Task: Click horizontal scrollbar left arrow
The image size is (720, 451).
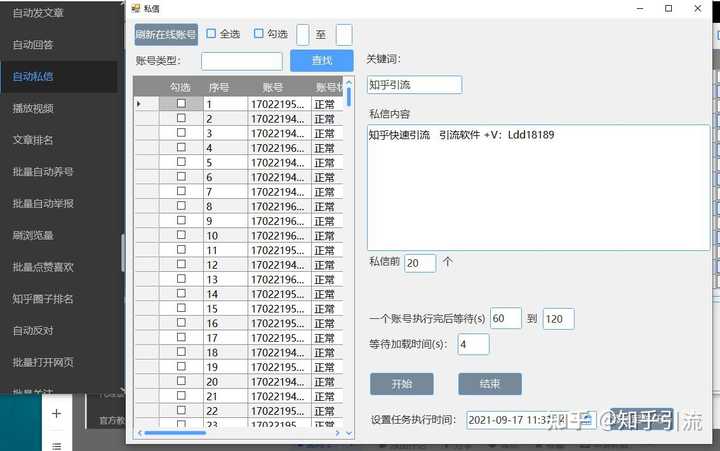Action: click(140, 433)
